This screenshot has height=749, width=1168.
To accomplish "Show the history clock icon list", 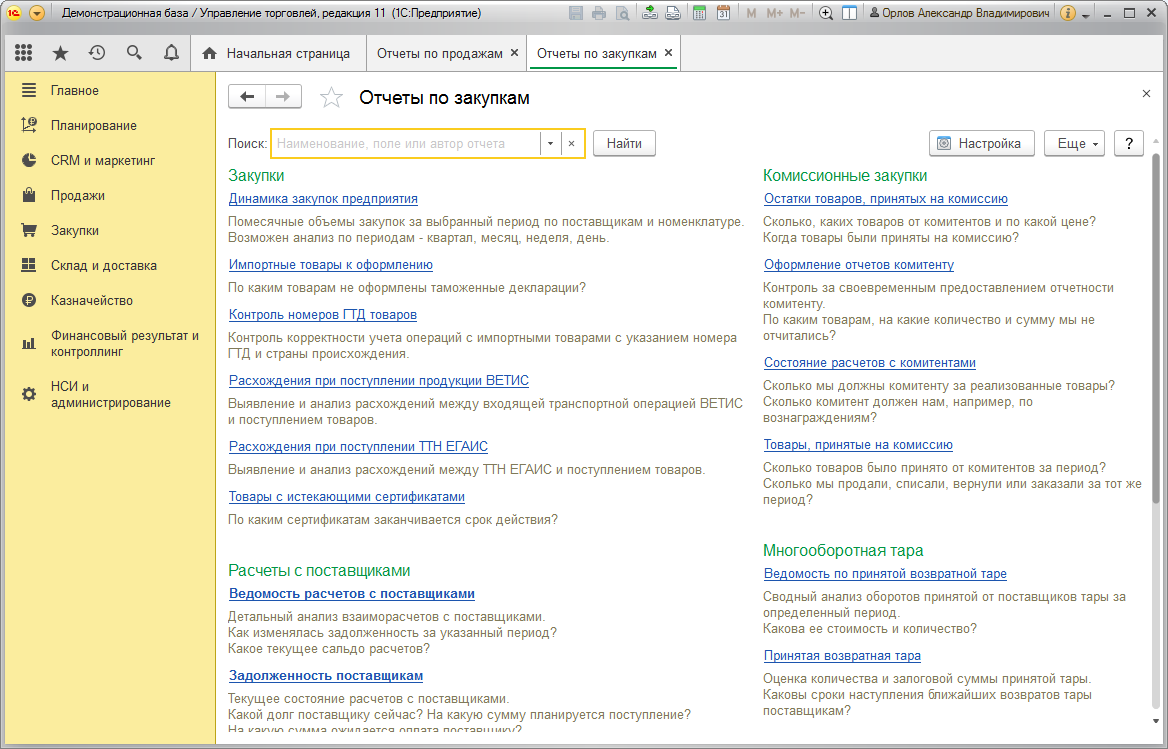I will pyautogui.click(x=97, y=53).
